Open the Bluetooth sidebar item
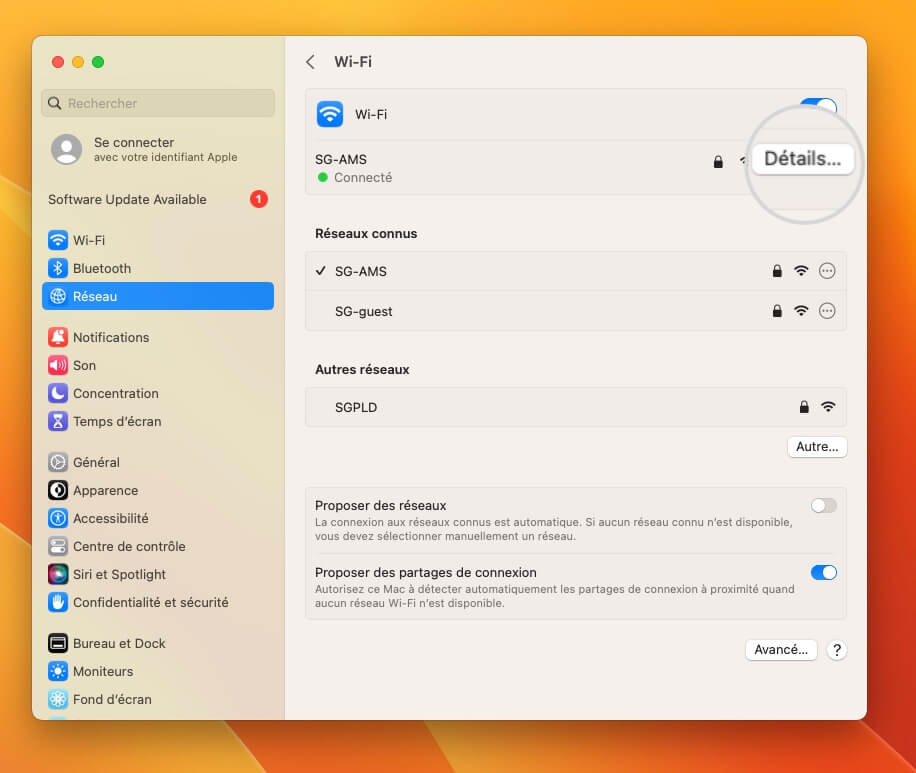916x773 pixels. coord(158,268)
